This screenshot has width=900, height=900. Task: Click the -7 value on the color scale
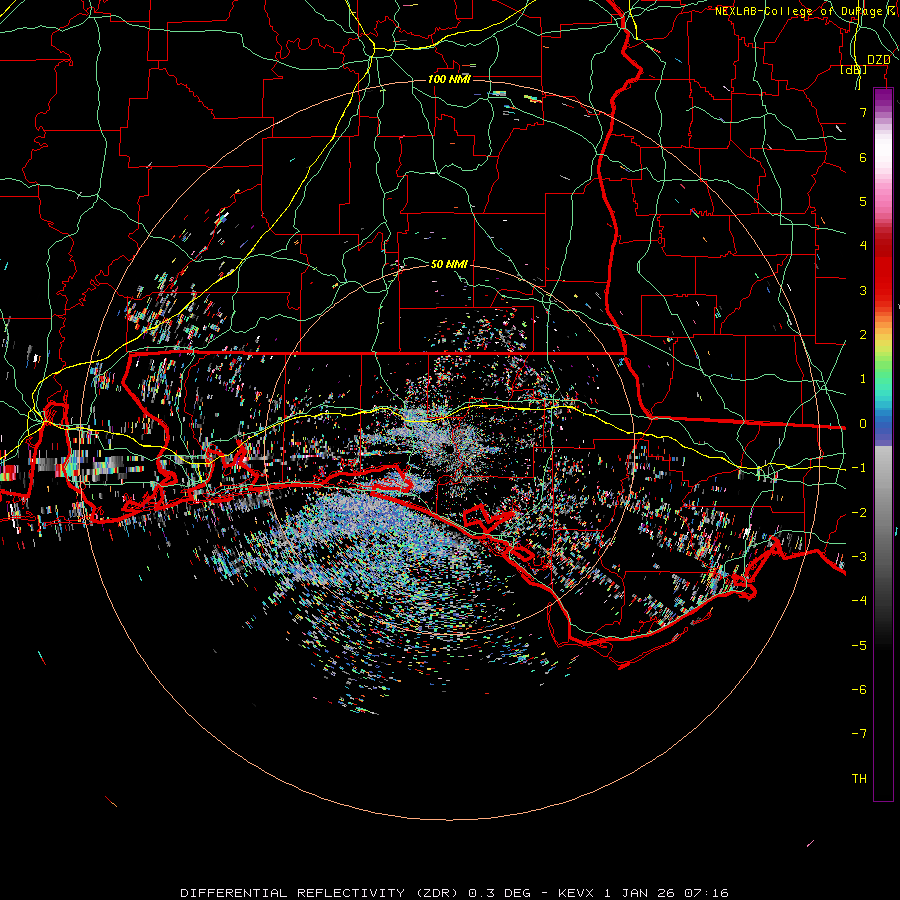tap(859, 734)
